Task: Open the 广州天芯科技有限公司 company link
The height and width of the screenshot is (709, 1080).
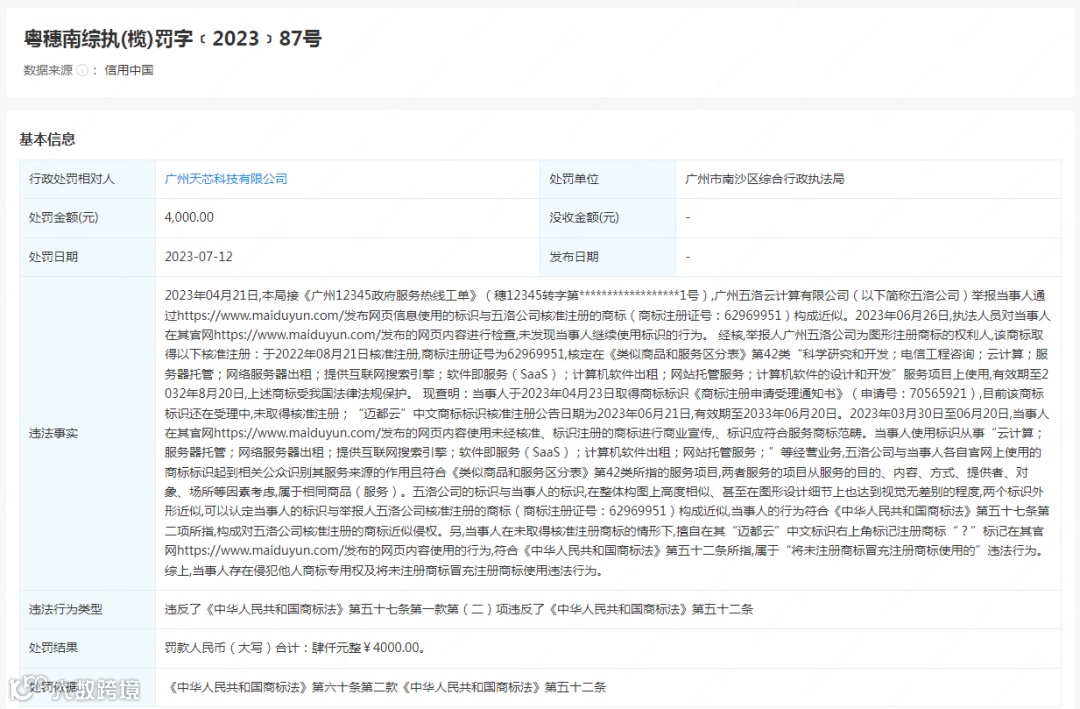Action: pyautogui.click(x=226, y=178)
